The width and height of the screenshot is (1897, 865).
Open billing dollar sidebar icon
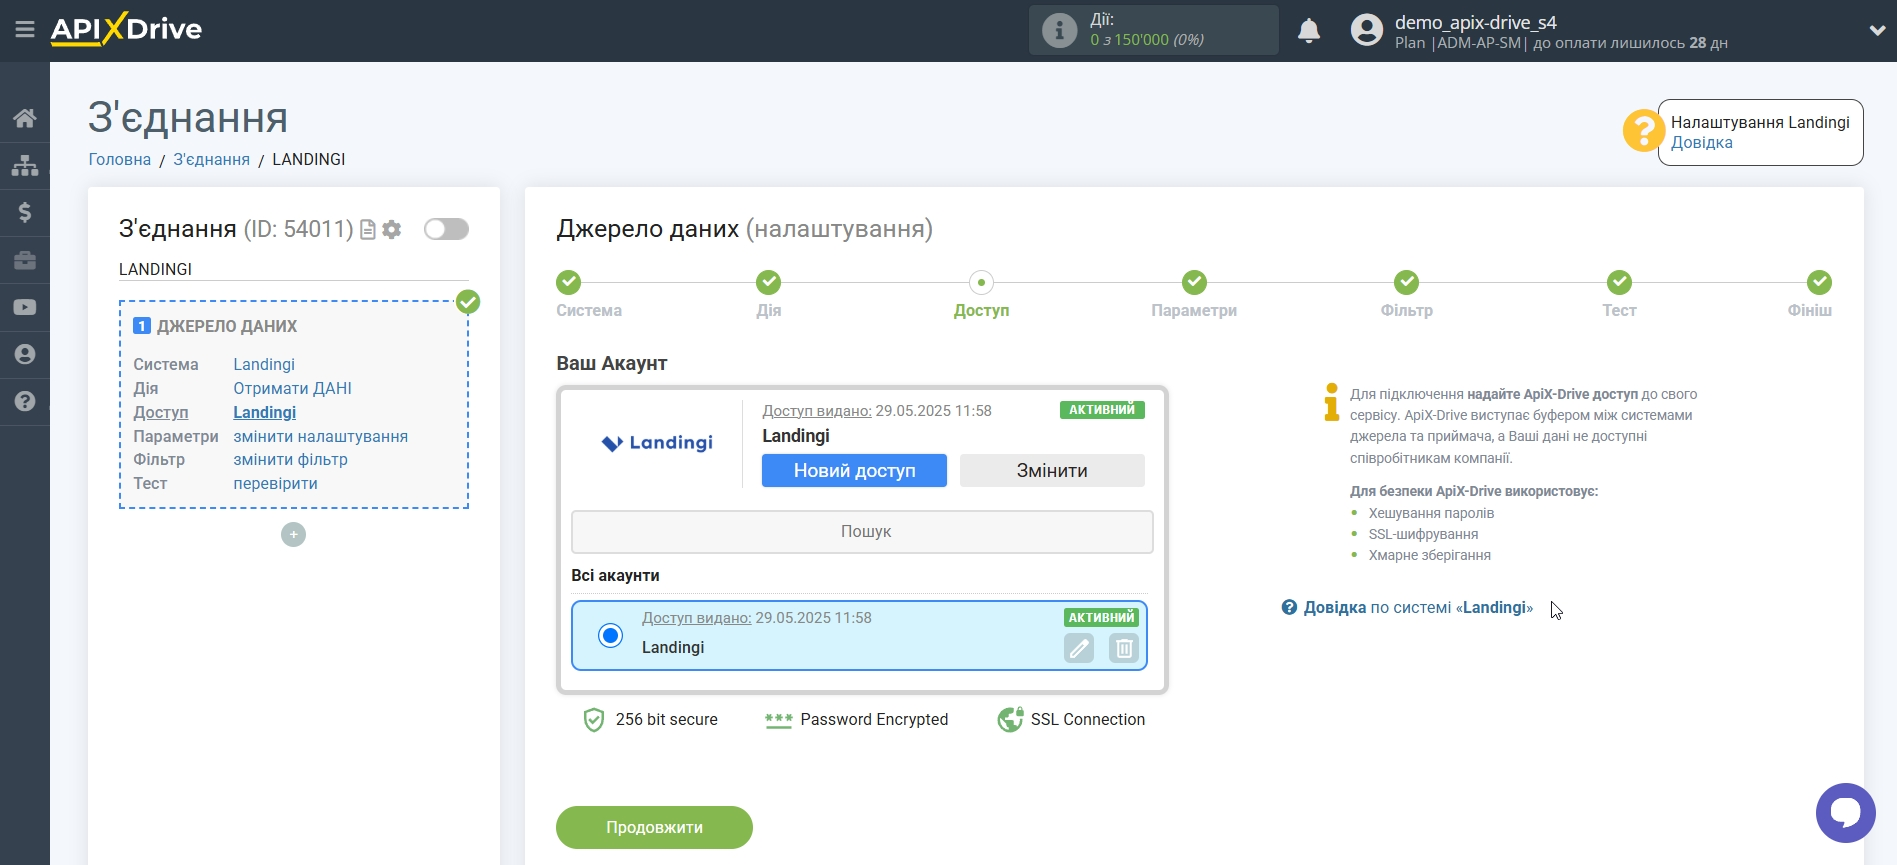click(x=25, y=212)
